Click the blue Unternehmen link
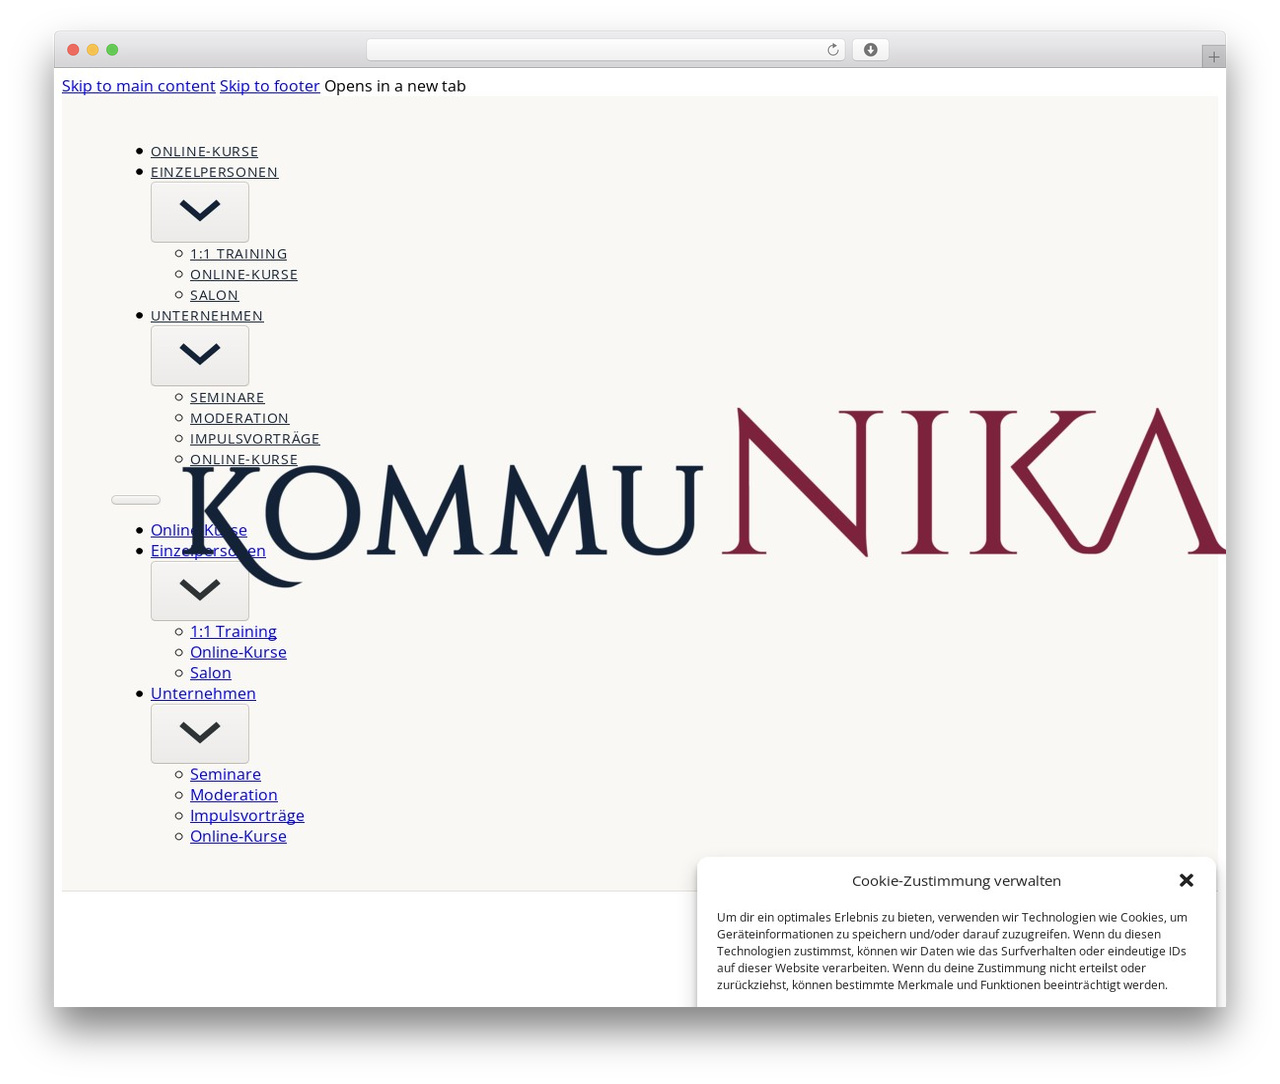 (203, 694)
